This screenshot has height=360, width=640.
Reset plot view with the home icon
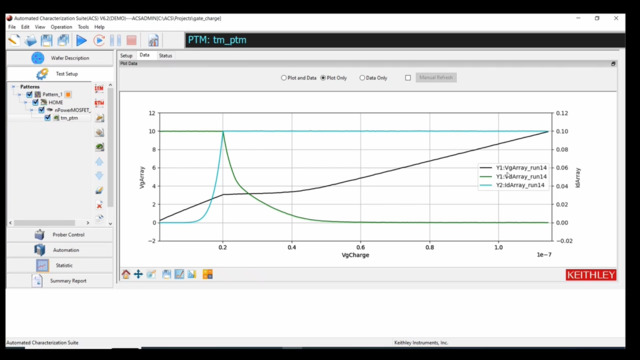pyautogui.click(x=126, y=274)
